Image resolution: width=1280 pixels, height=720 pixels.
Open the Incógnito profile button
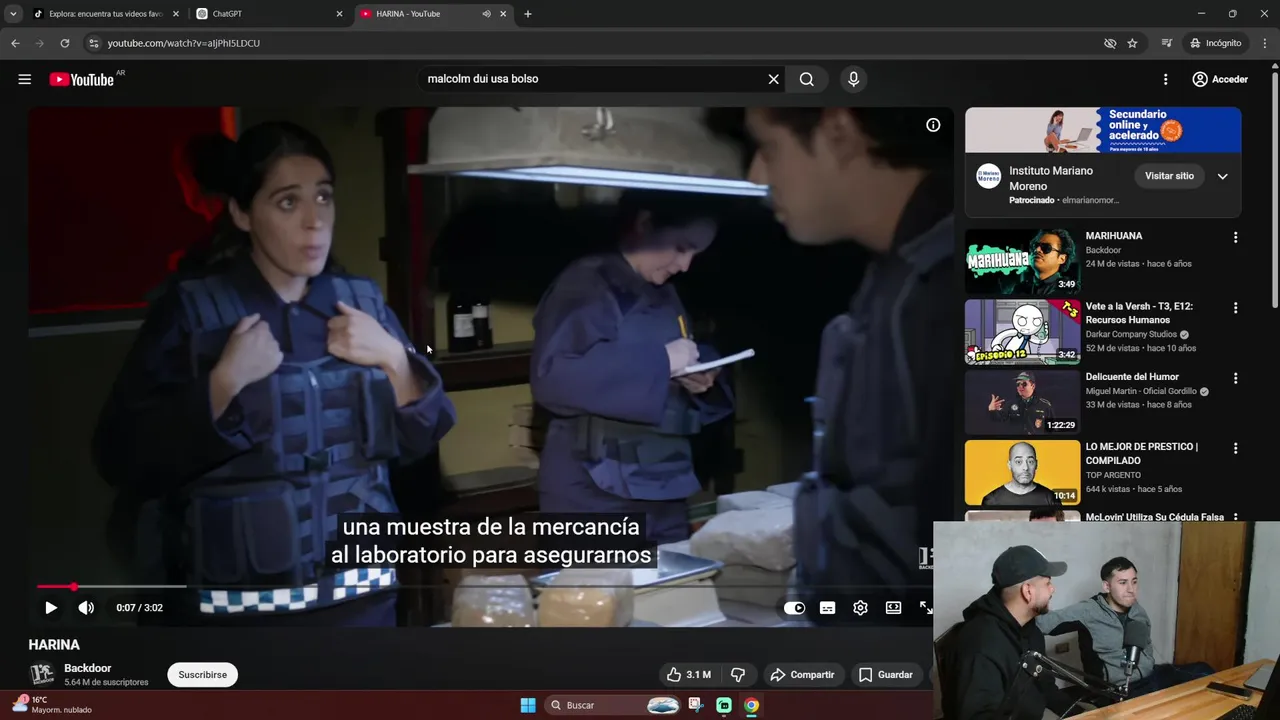click(1216, 43)
